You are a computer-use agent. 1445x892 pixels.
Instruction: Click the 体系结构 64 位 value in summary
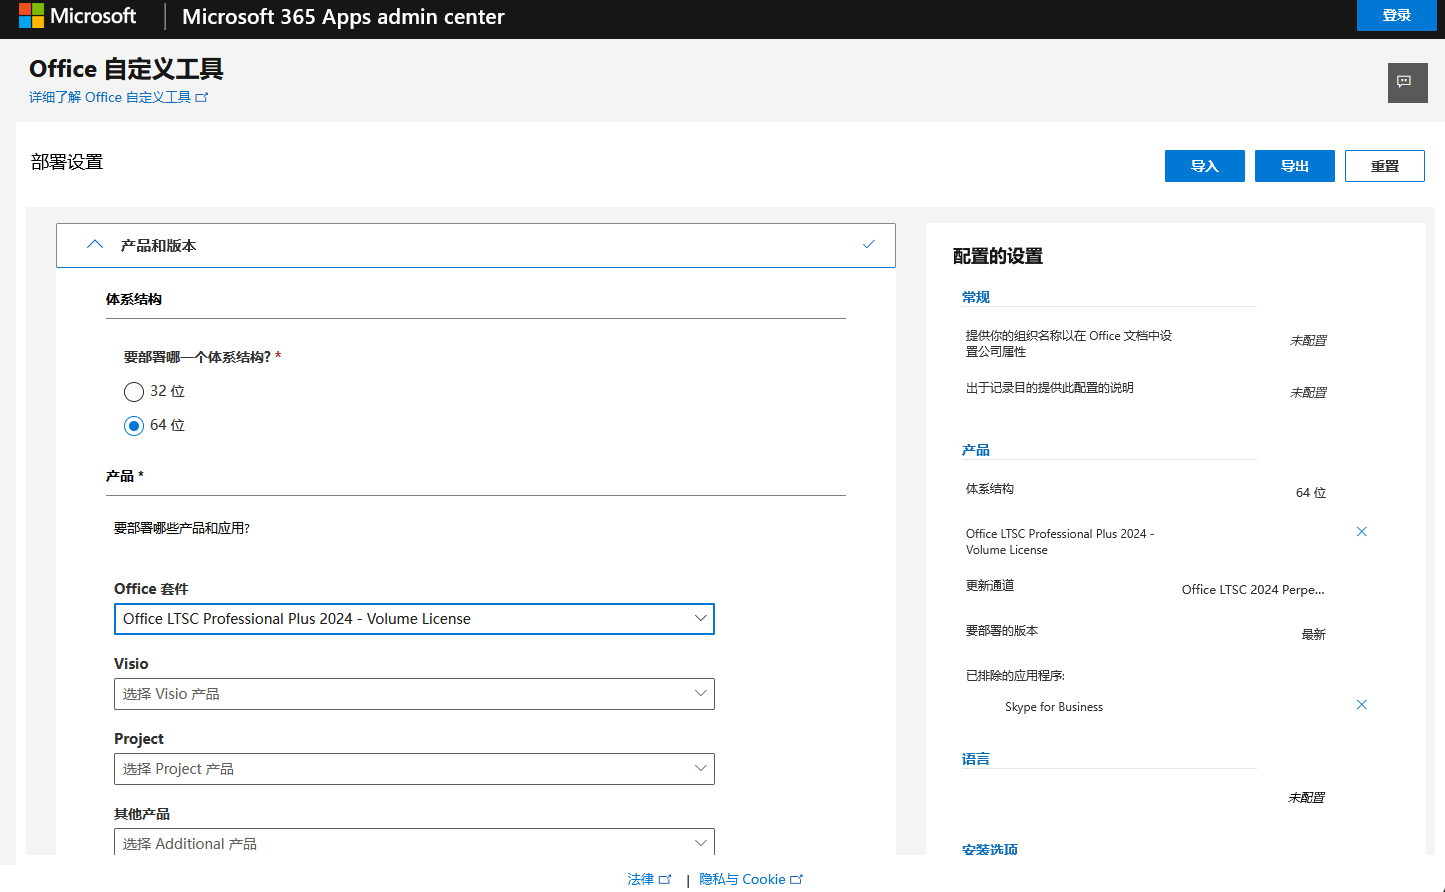1311,493
